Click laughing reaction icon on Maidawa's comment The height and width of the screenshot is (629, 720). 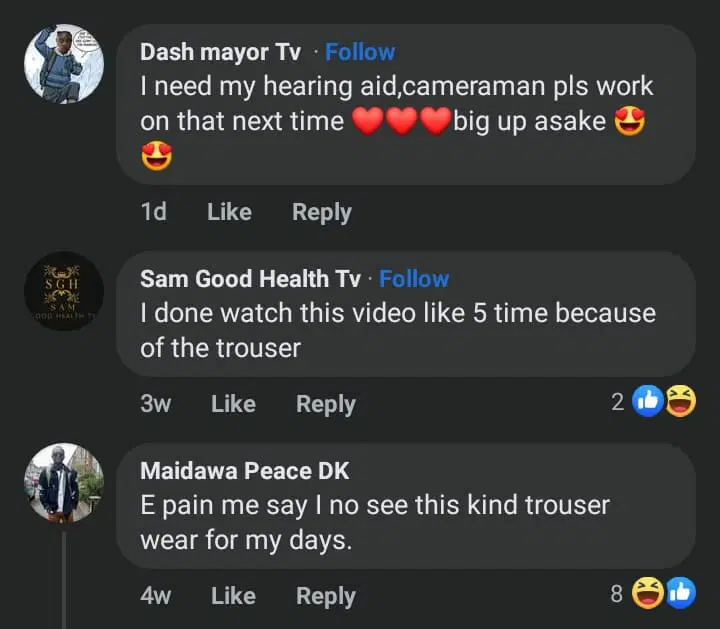(x=649, y=594)
